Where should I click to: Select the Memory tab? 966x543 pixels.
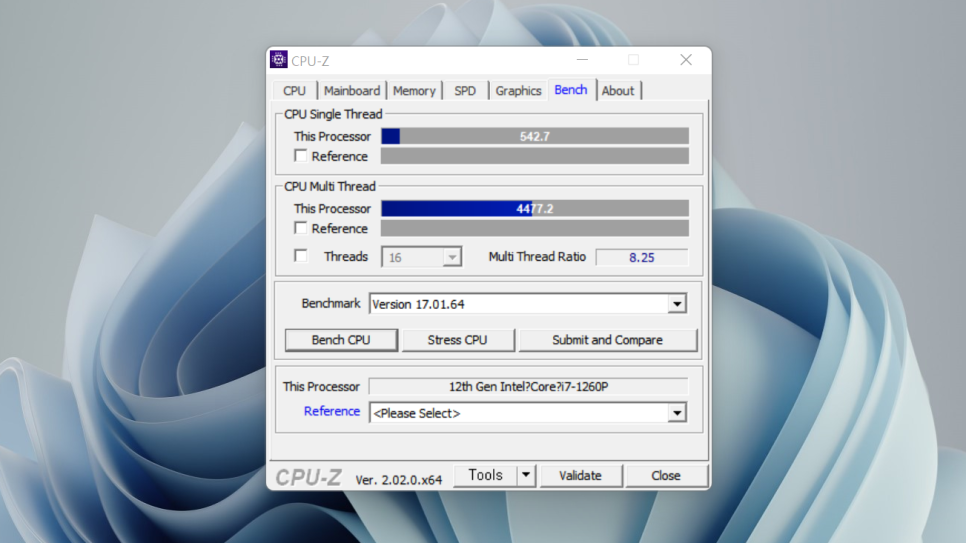point(414,91)
